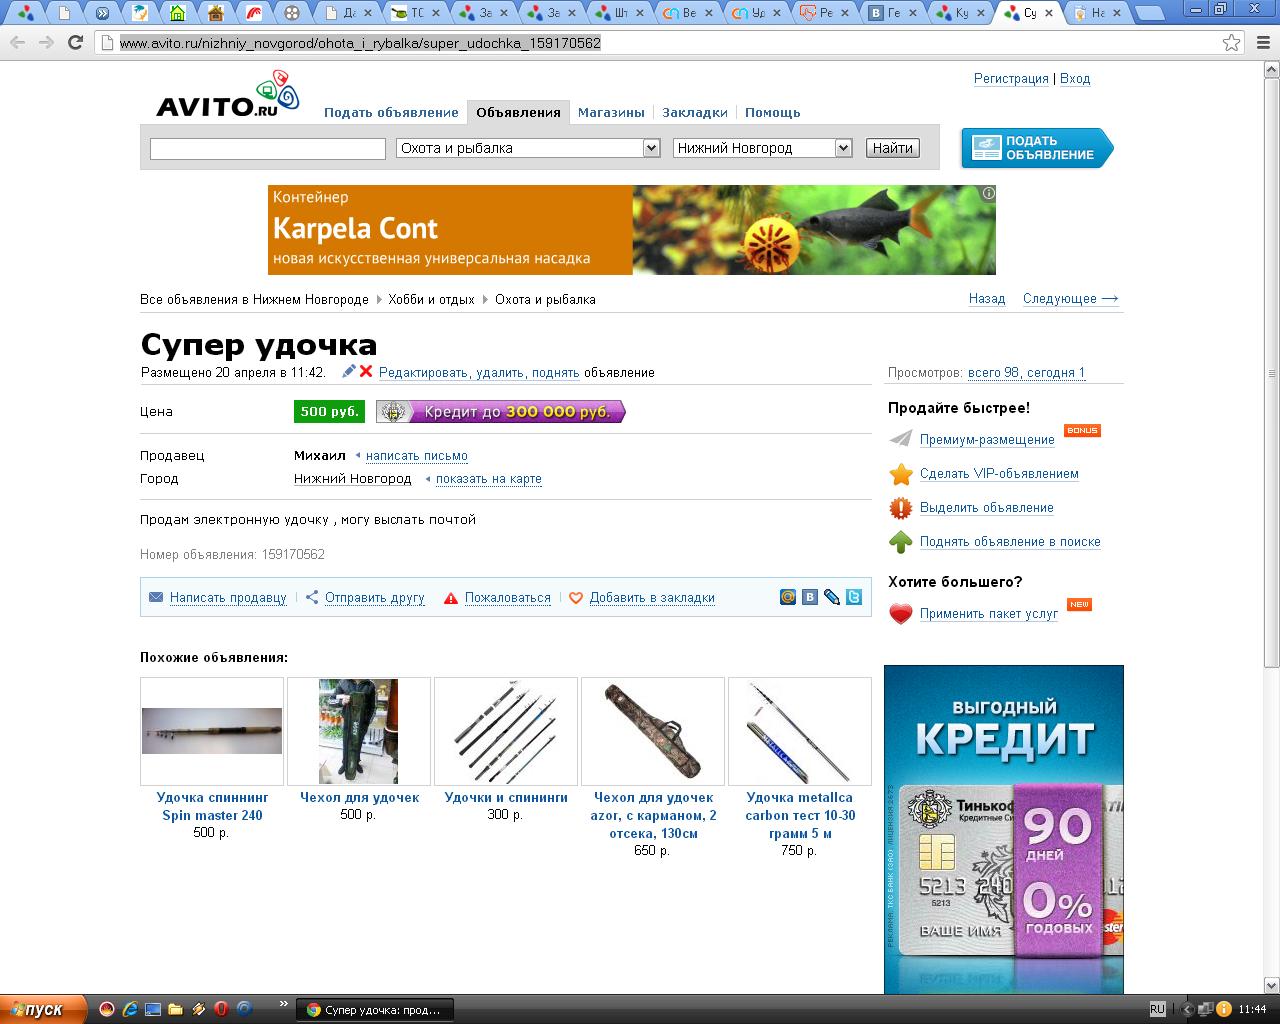Share the ad via Twitter icon
Viewport: 1280px width, 1024px height.
854,597
